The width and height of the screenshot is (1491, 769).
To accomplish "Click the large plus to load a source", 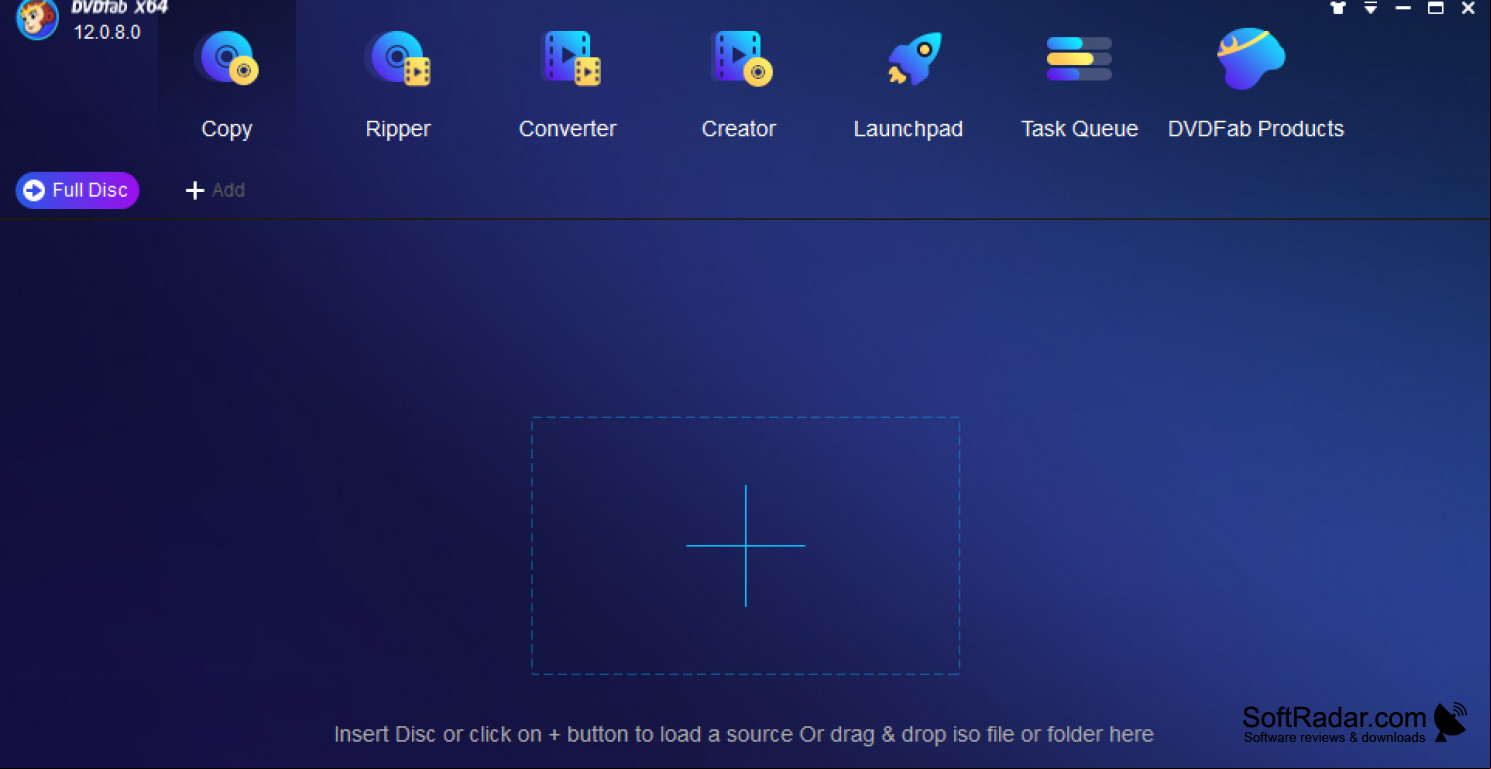I will (746, 546).
